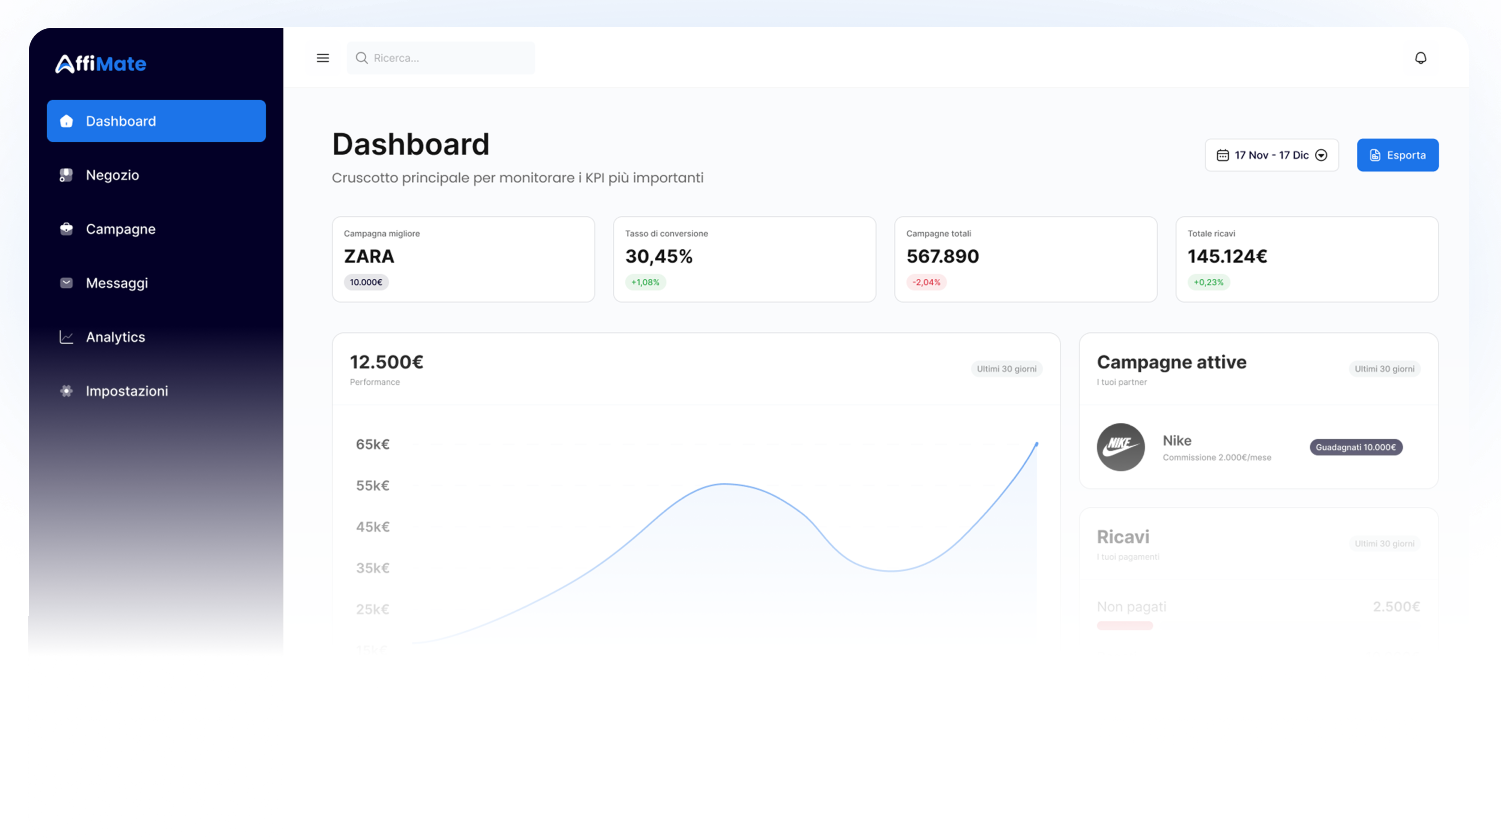1501x838 pixels.
Task: Open Messaggi via the envelope icon
Action: tap(66, 282)
